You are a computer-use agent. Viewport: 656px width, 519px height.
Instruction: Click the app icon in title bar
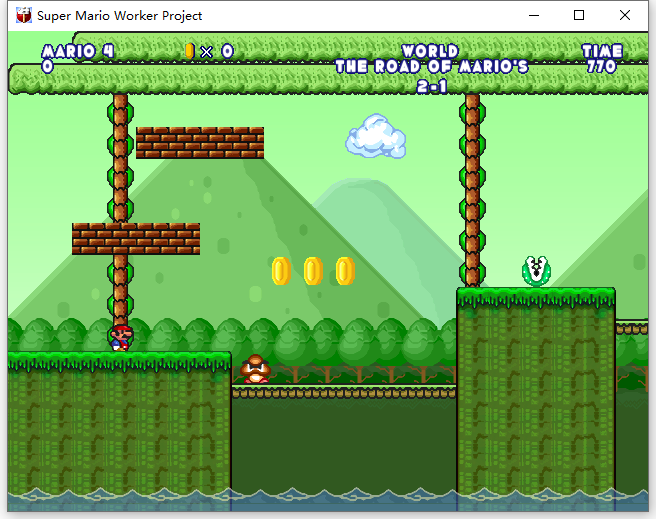coord(23,15)
